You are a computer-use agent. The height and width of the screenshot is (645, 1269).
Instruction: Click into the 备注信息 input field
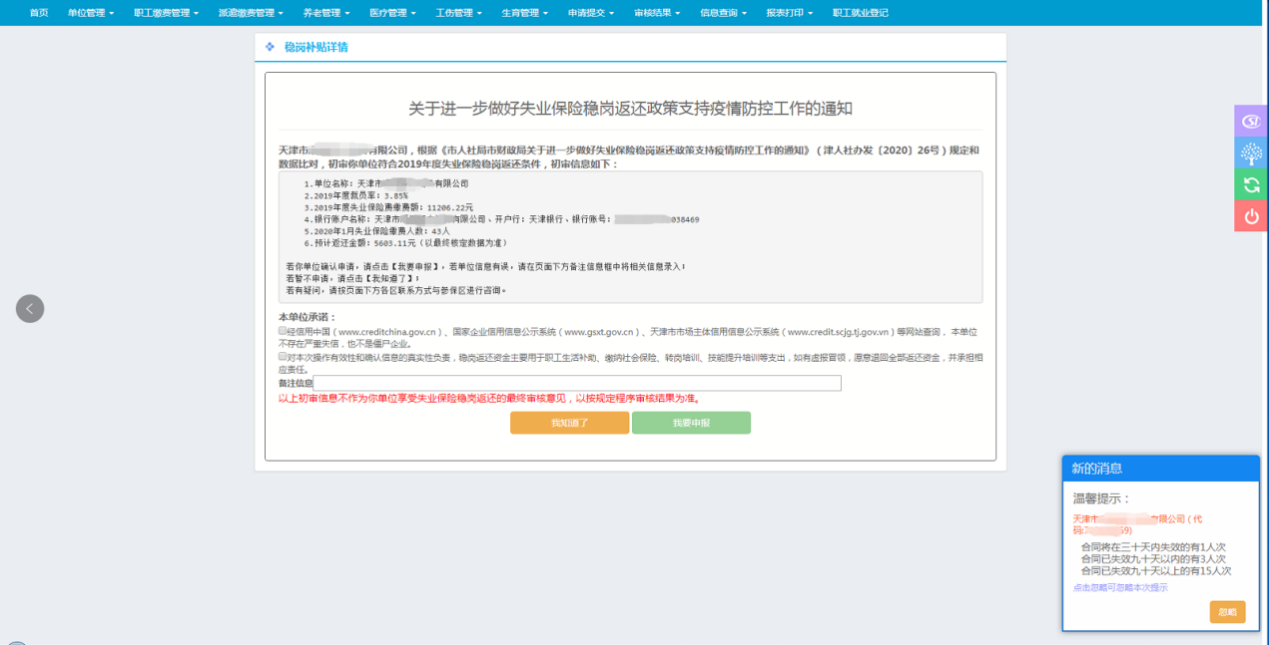tap(577, 383)
